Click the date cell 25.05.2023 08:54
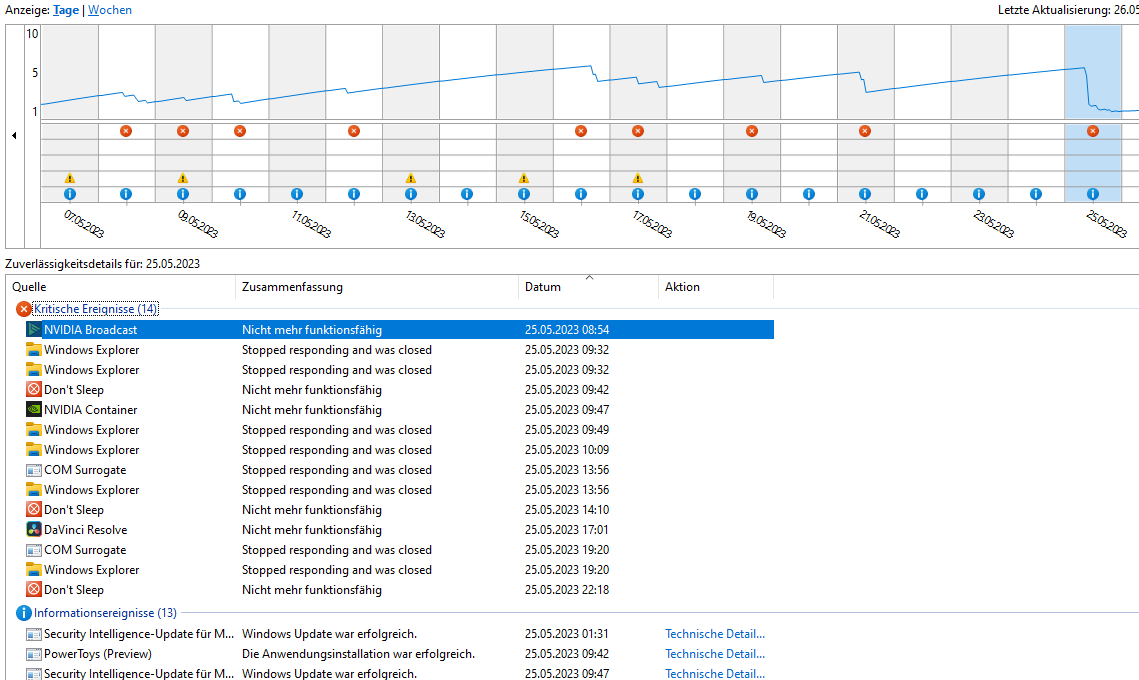 [567, 330]
